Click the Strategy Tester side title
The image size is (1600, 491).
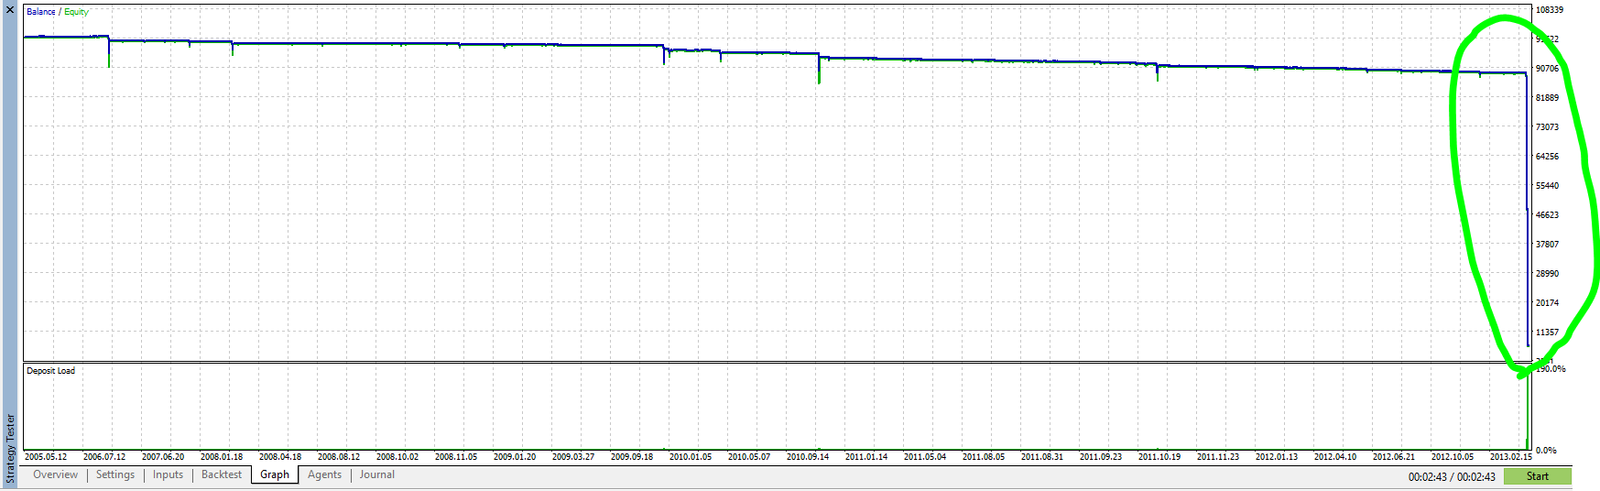[x=11, y=449]
